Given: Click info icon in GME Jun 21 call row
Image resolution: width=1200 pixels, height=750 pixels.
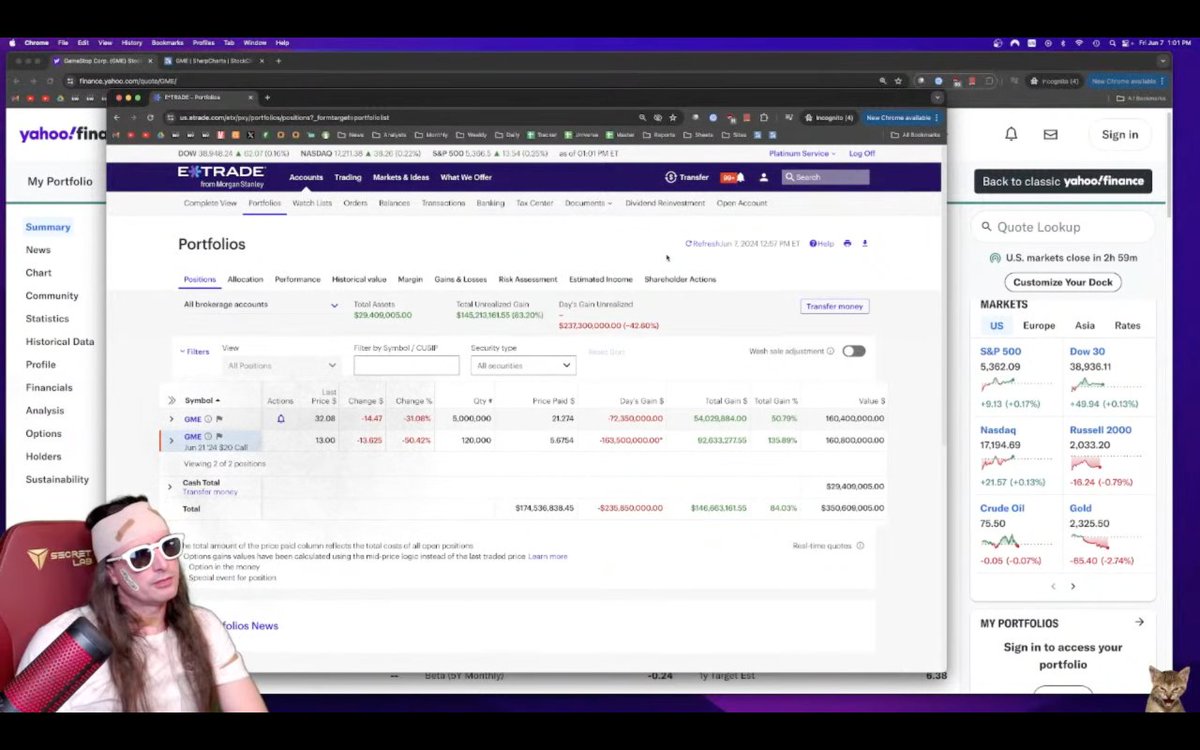Looking at the screenshot, I should [x=208, y=436].
